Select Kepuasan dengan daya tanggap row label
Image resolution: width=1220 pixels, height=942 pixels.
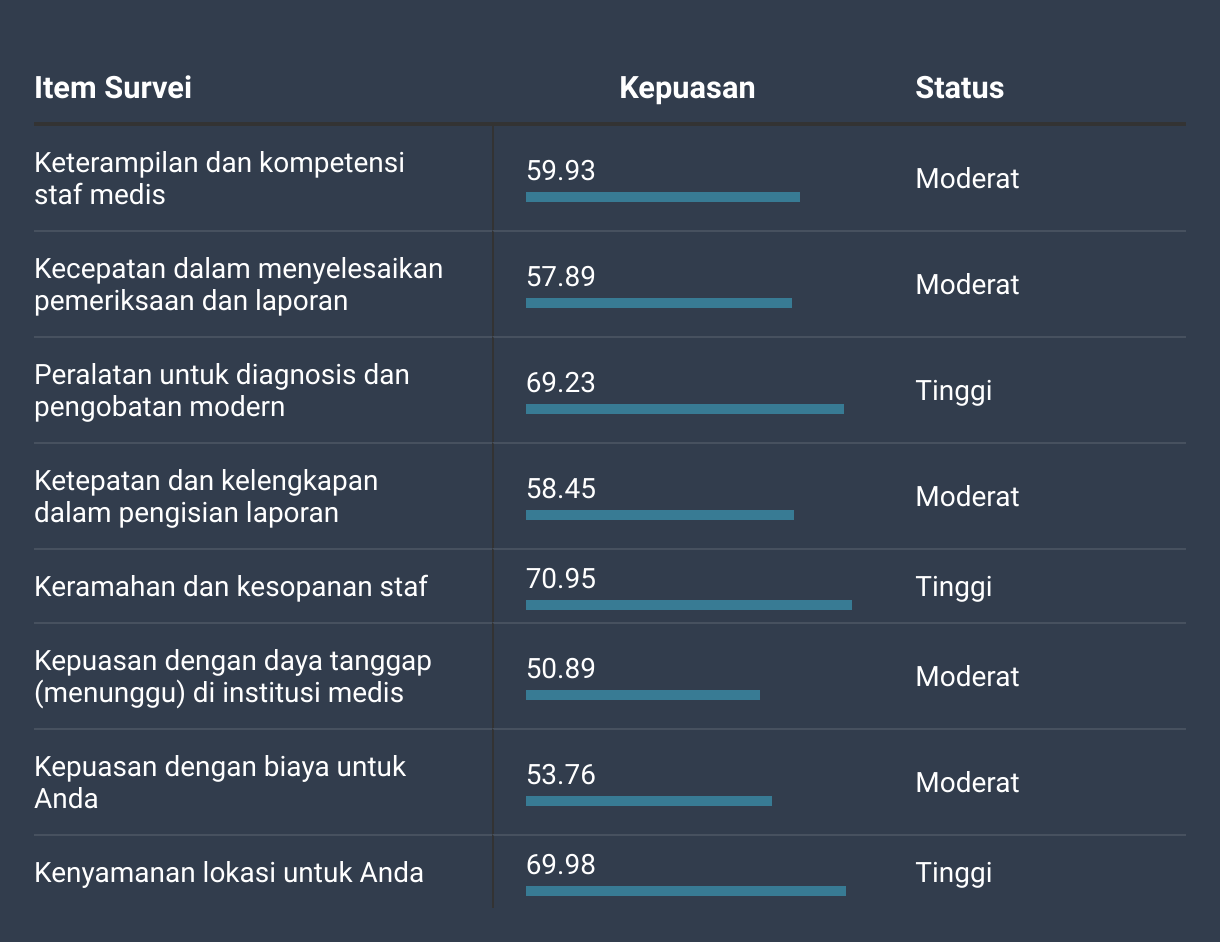click(x=233, y=676)
